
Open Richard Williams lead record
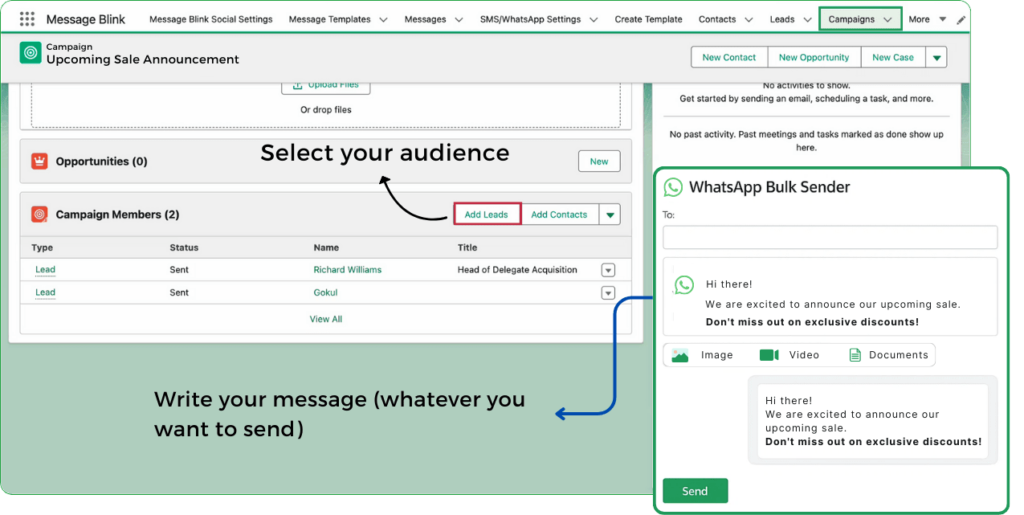point(347,270)
